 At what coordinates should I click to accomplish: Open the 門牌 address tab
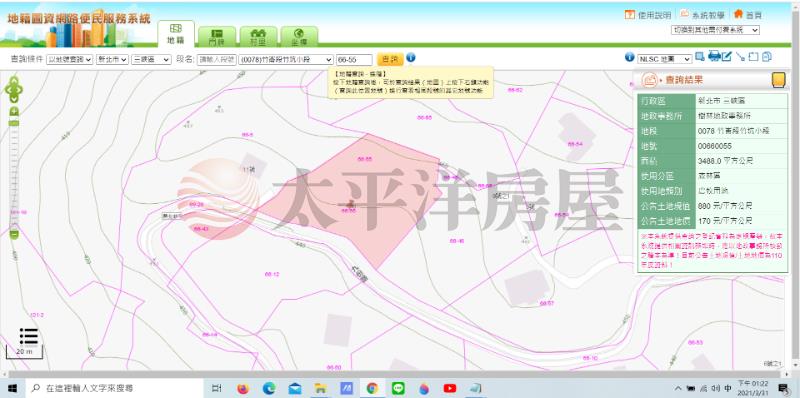217,36
